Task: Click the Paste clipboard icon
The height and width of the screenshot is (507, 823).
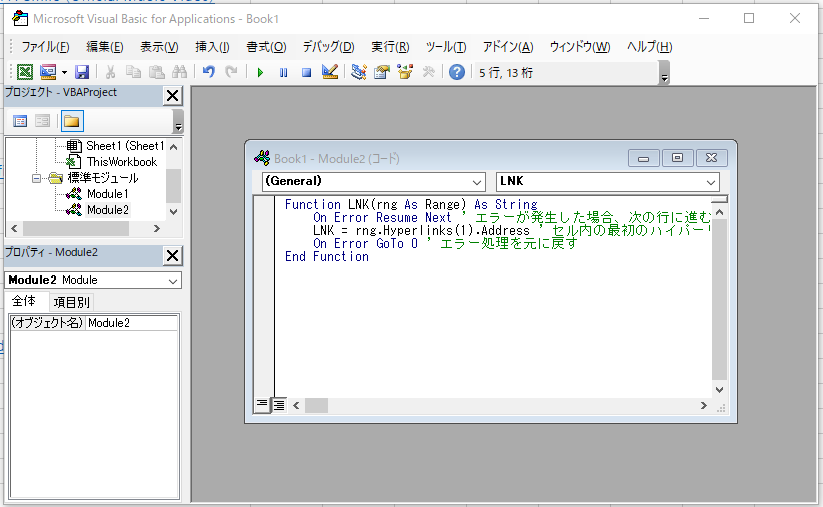Action: (156, 72)
